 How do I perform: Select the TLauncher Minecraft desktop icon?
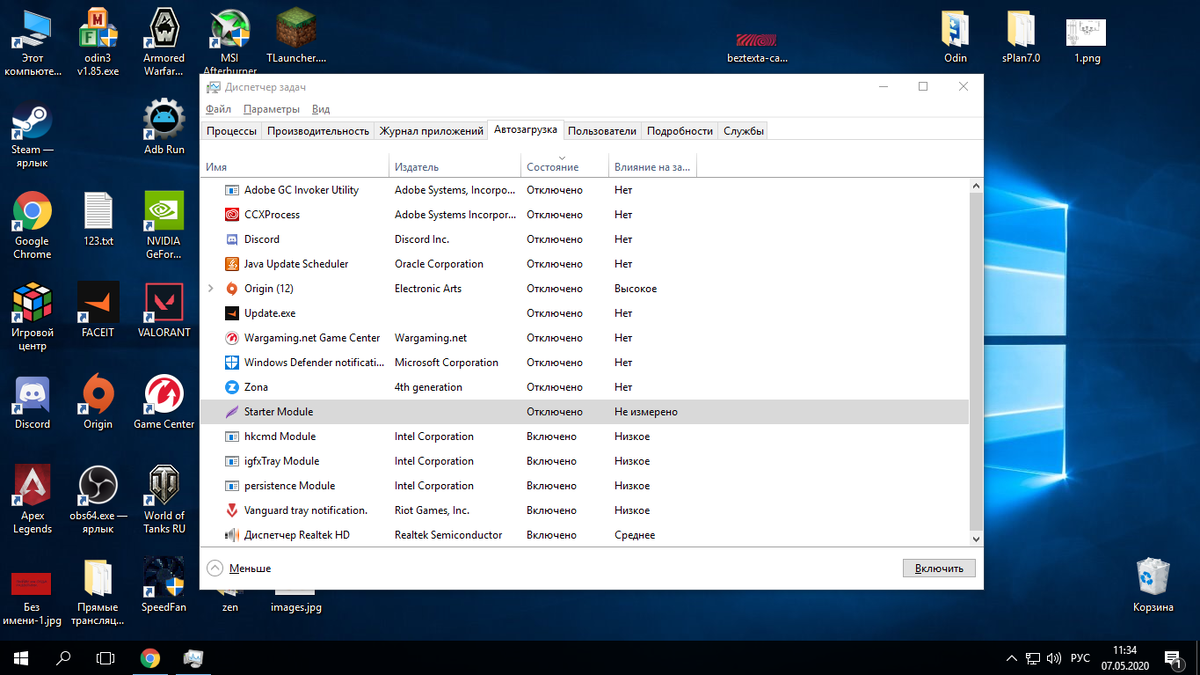296,36
